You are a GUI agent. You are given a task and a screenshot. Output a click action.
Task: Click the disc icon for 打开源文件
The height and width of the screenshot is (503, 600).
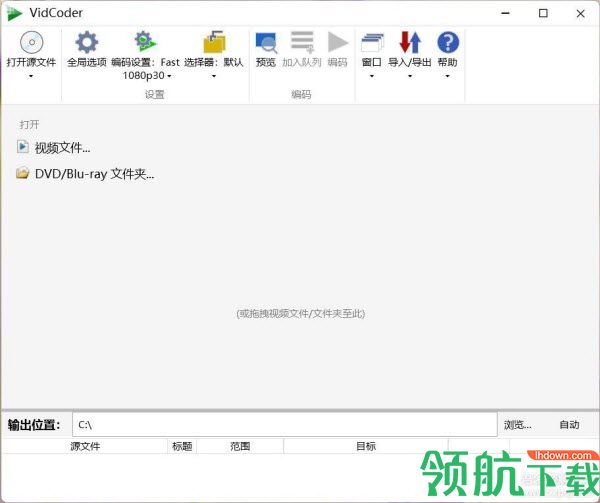(31, 42)
